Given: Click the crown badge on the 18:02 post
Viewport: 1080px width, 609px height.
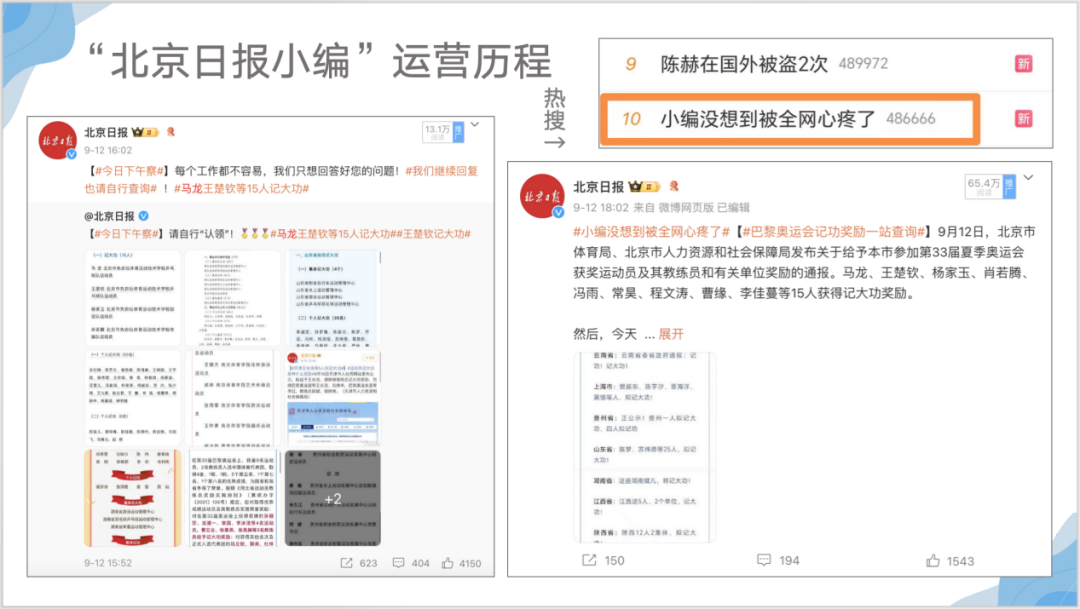Looking at the screenshot, I should (x=644, y=186).
